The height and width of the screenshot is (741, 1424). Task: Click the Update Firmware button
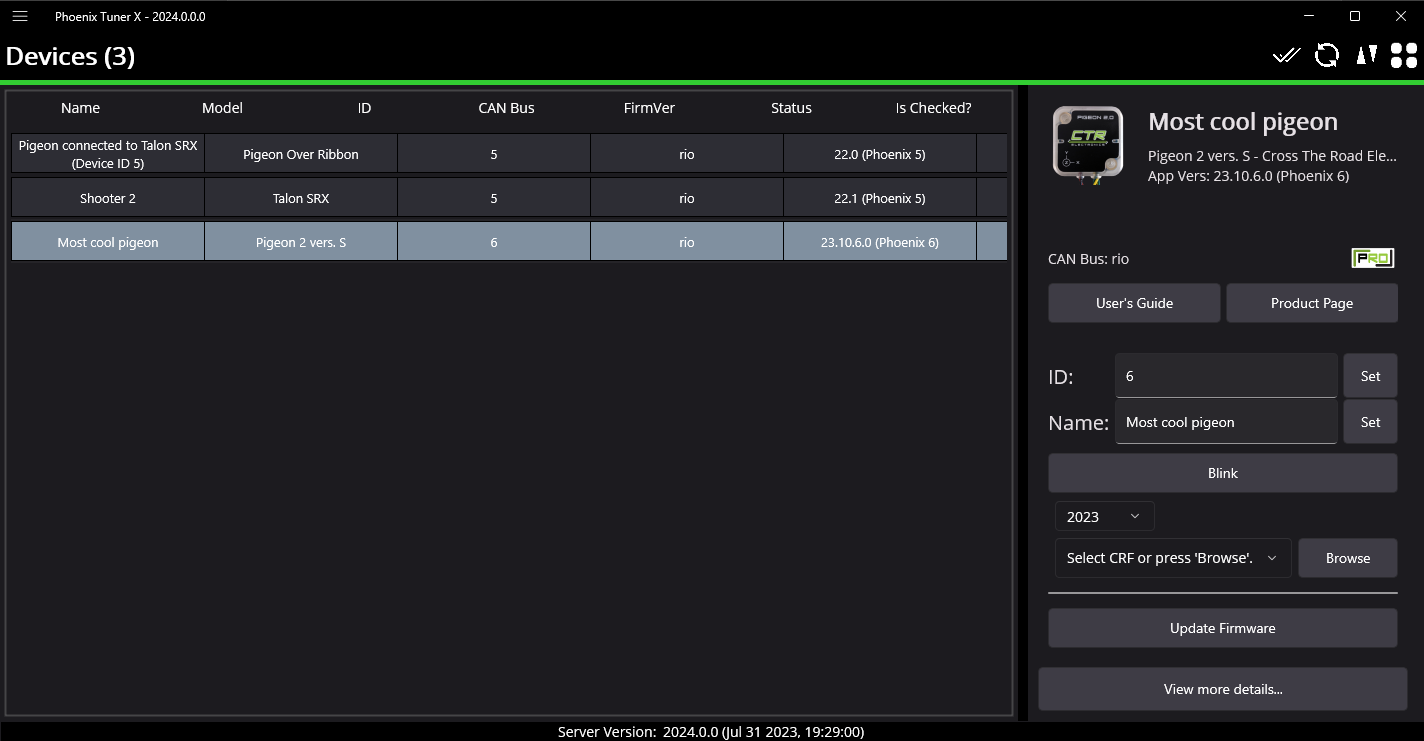click(1223, 628)
